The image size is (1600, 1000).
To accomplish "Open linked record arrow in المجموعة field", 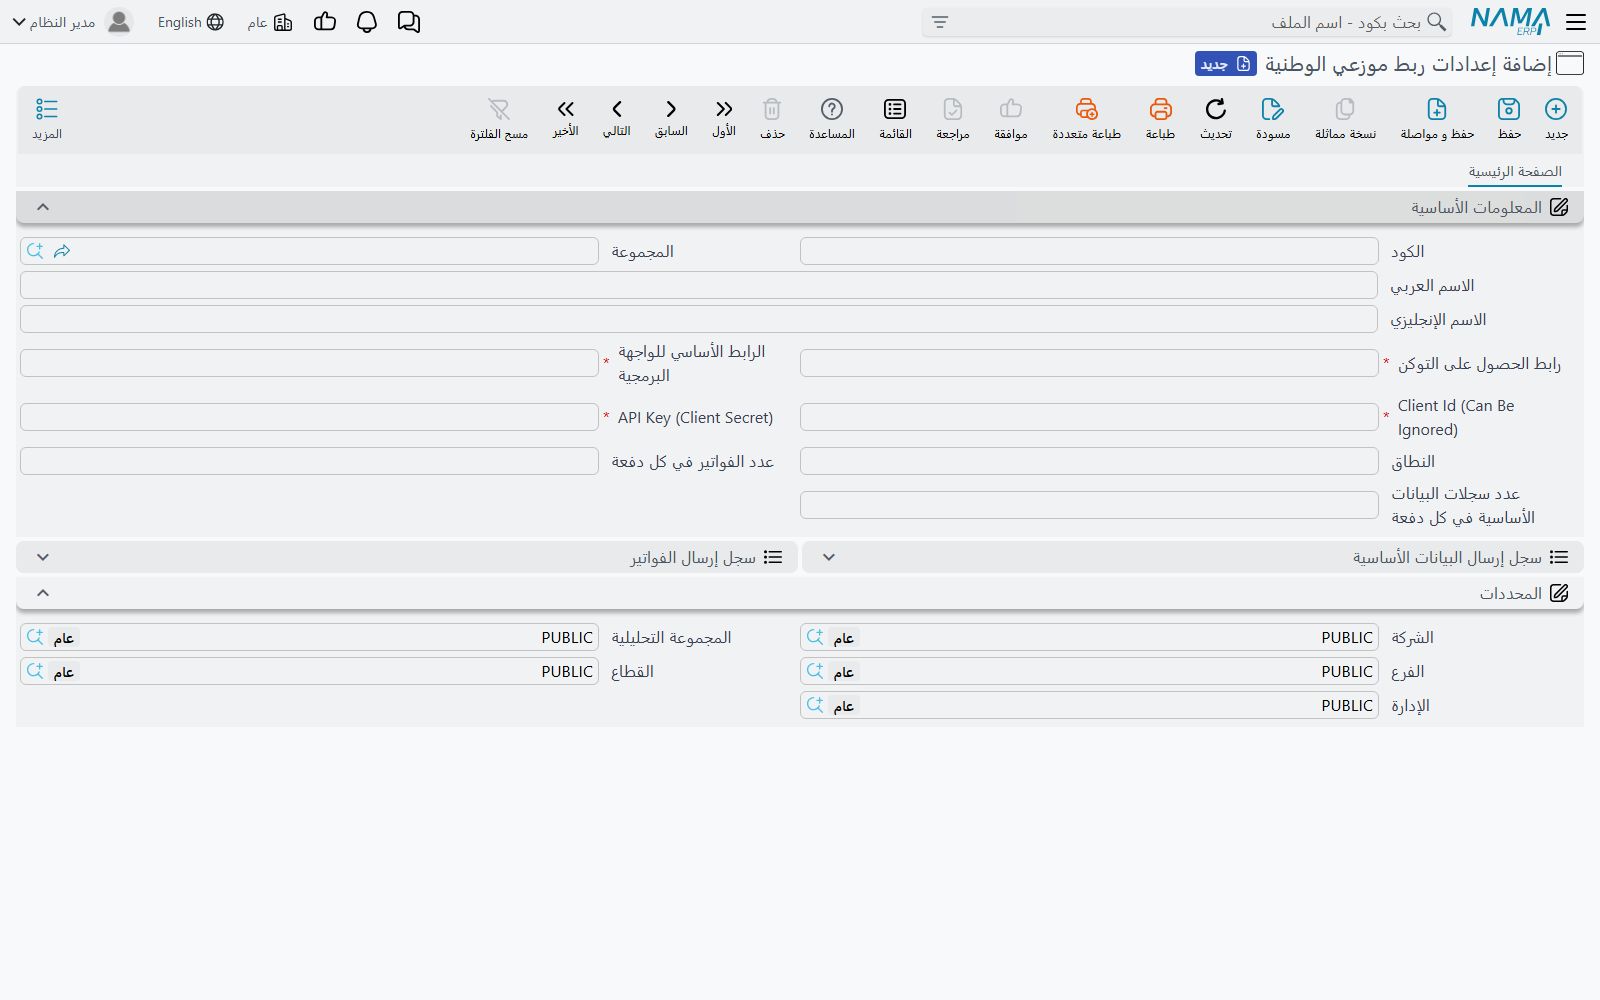I will (62, 251).
